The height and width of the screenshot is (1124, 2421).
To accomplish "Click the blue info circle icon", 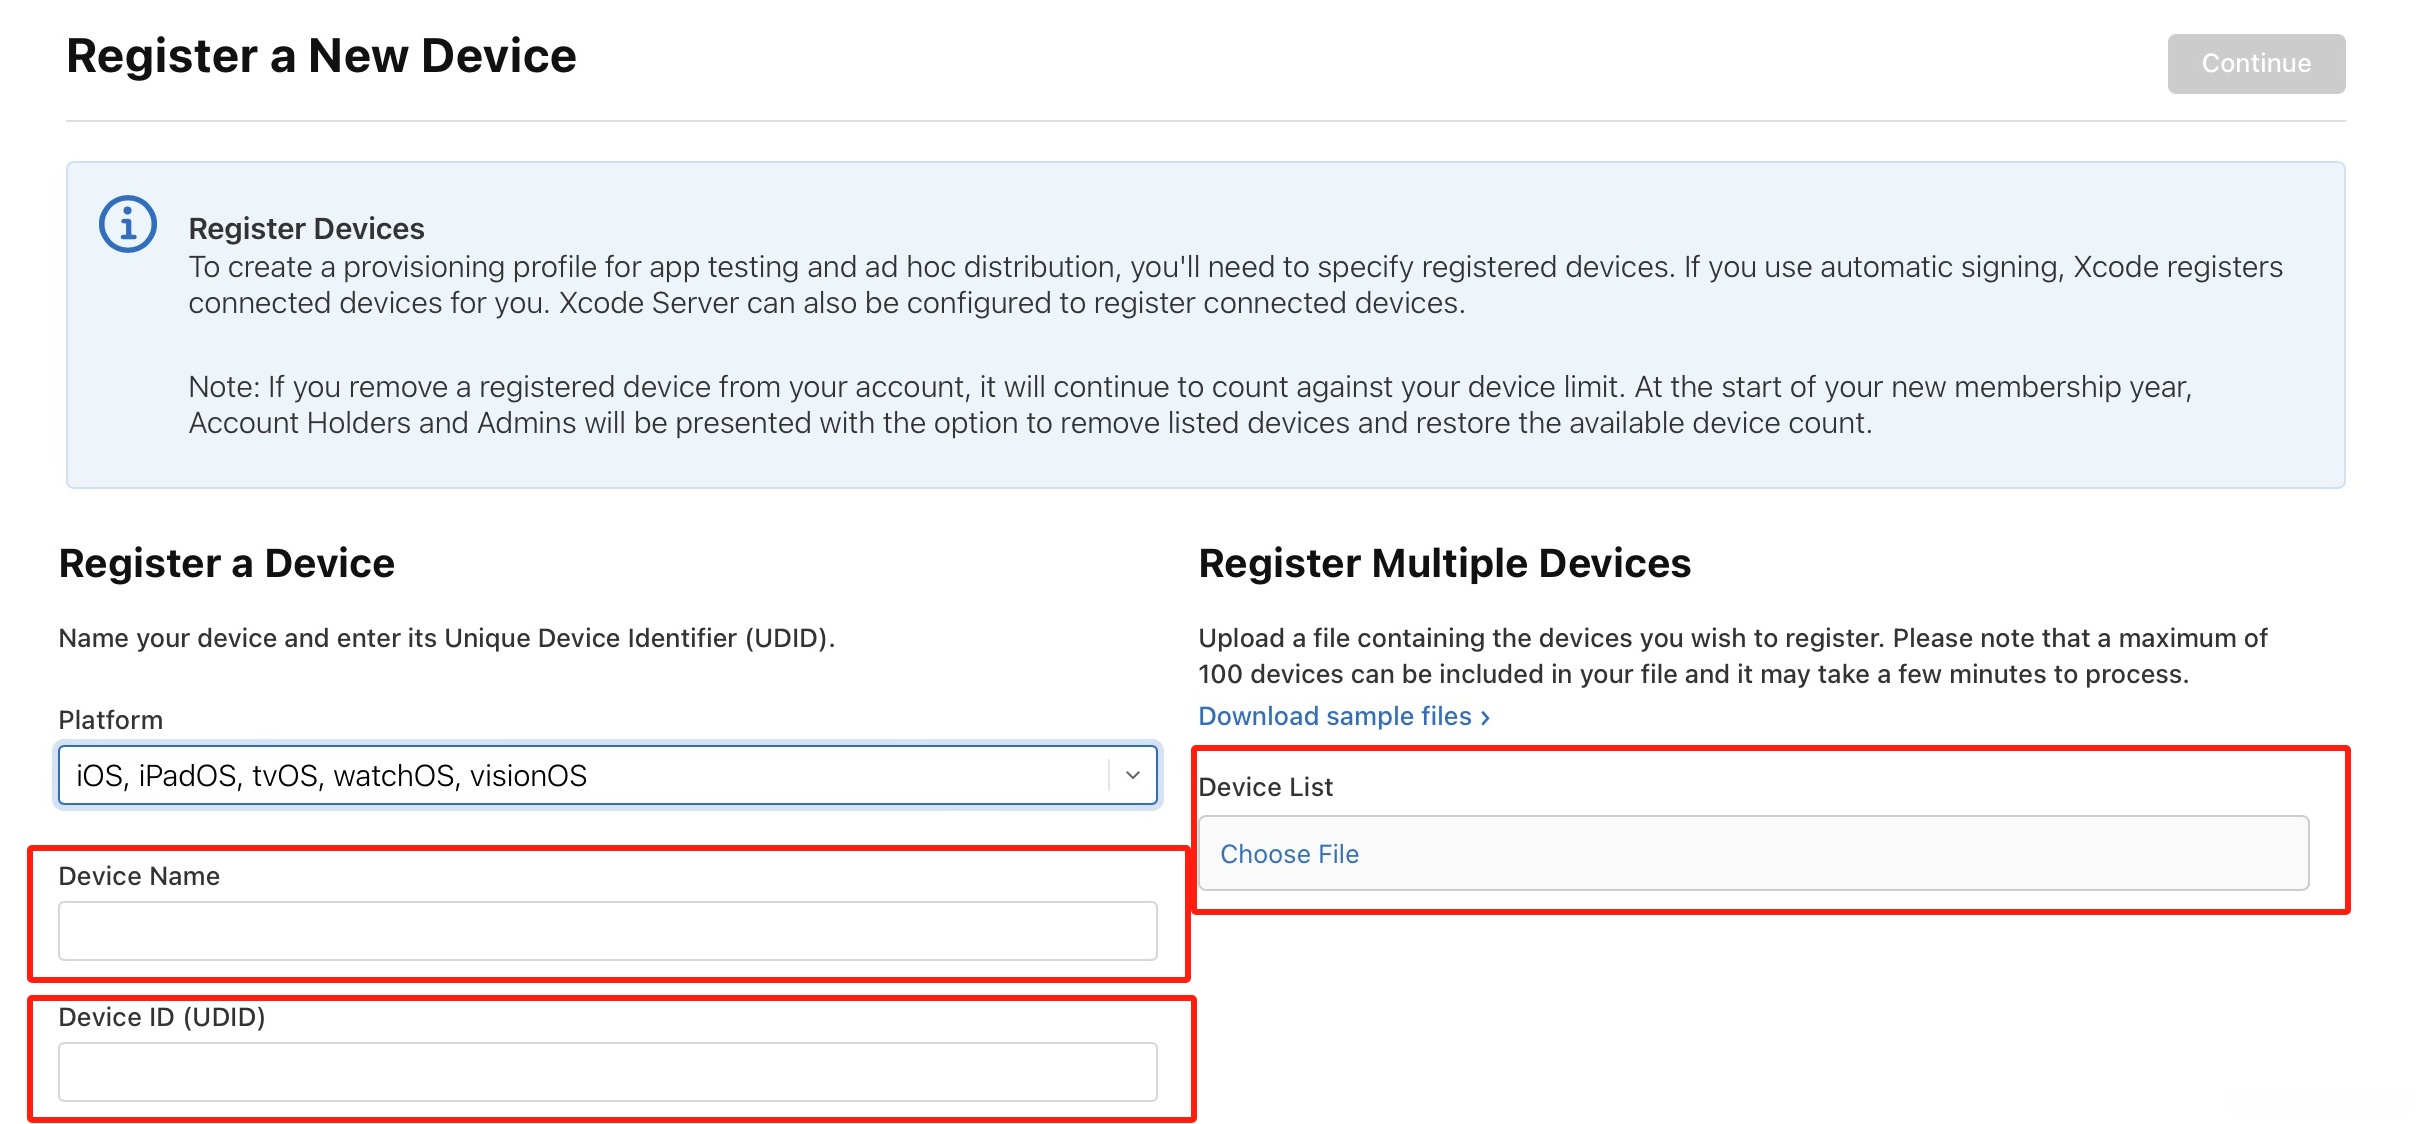I will (x=128, y=224).
